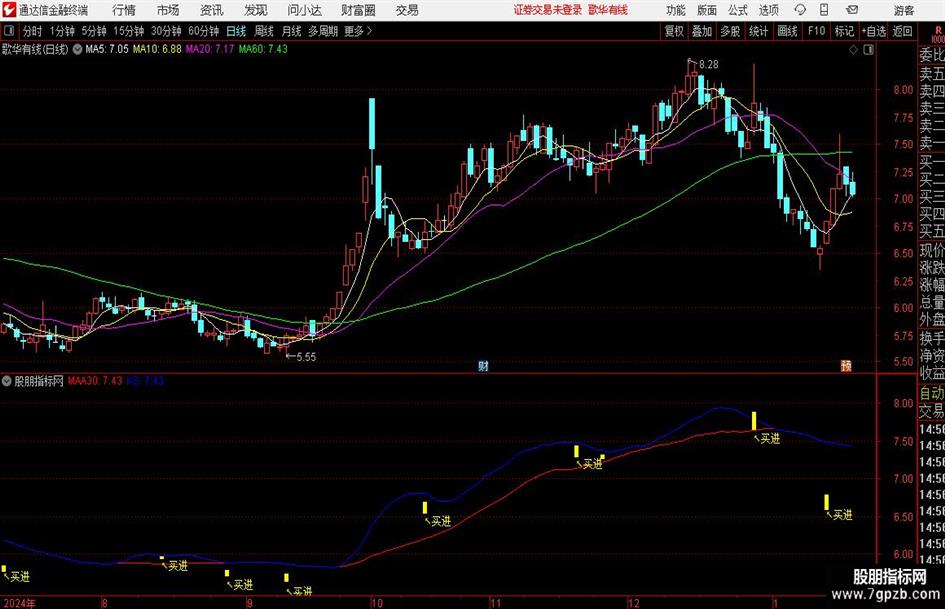The image size is (945, 609).
Task: Open the F10 company info button
Action: click(817, 31)
